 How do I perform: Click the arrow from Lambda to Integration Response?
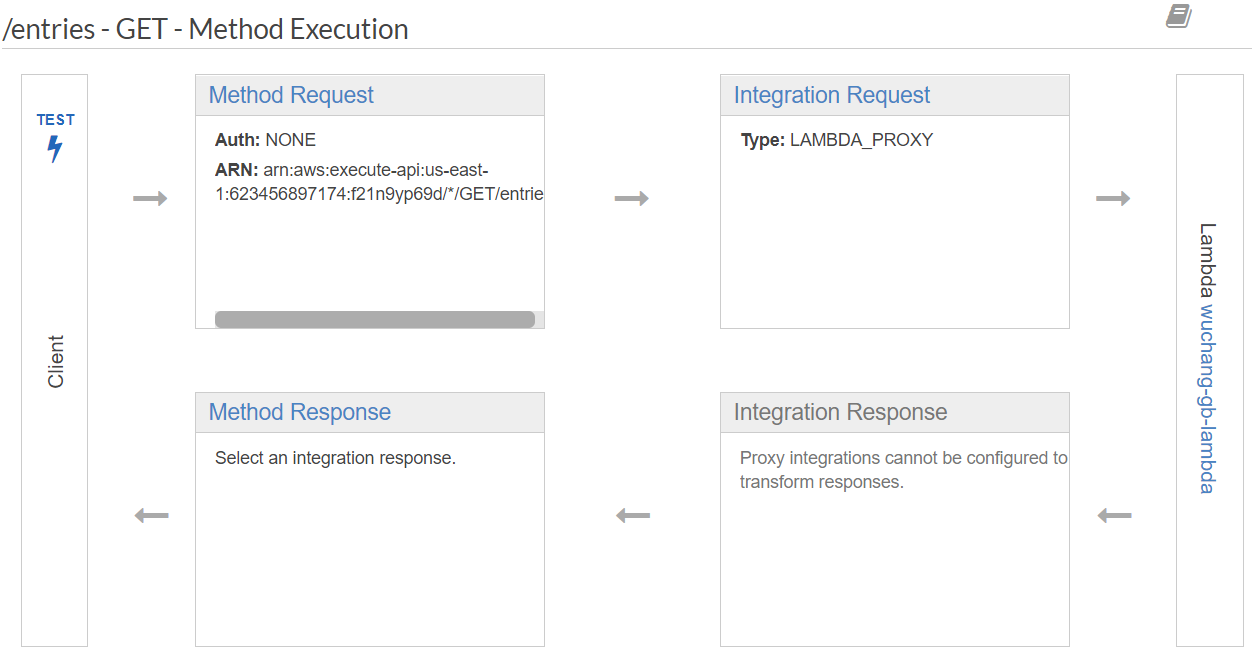[1114, 516]
